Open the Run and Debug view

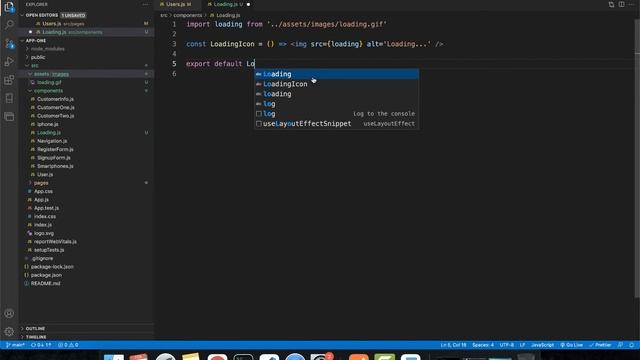9,62
